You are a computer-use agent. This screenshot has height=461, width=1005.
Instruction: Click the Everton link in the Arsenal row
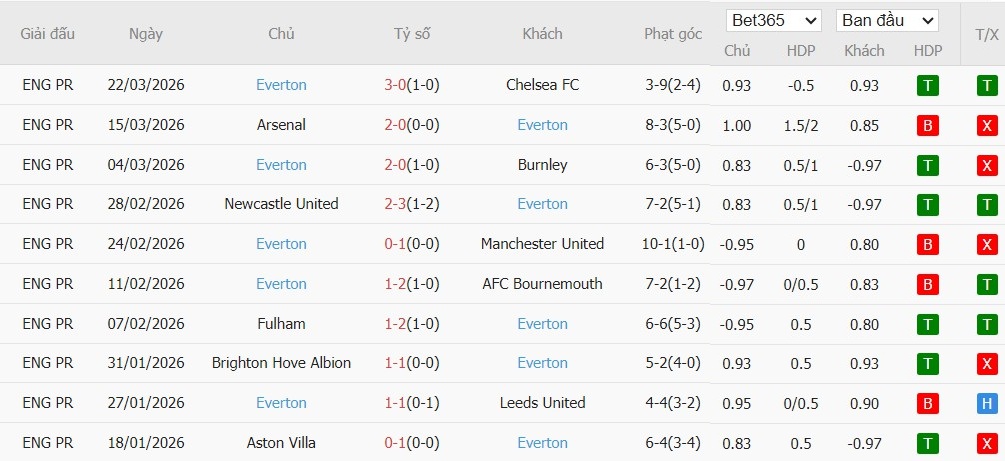(542, 125)
